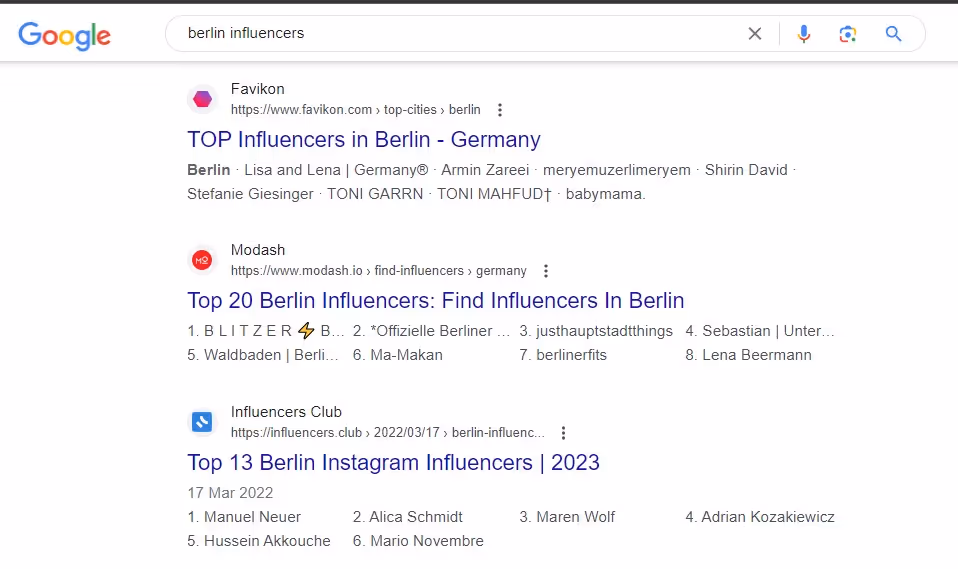
Task: Click '8. Lena Beermann' list entry
Action: point(748,355)
